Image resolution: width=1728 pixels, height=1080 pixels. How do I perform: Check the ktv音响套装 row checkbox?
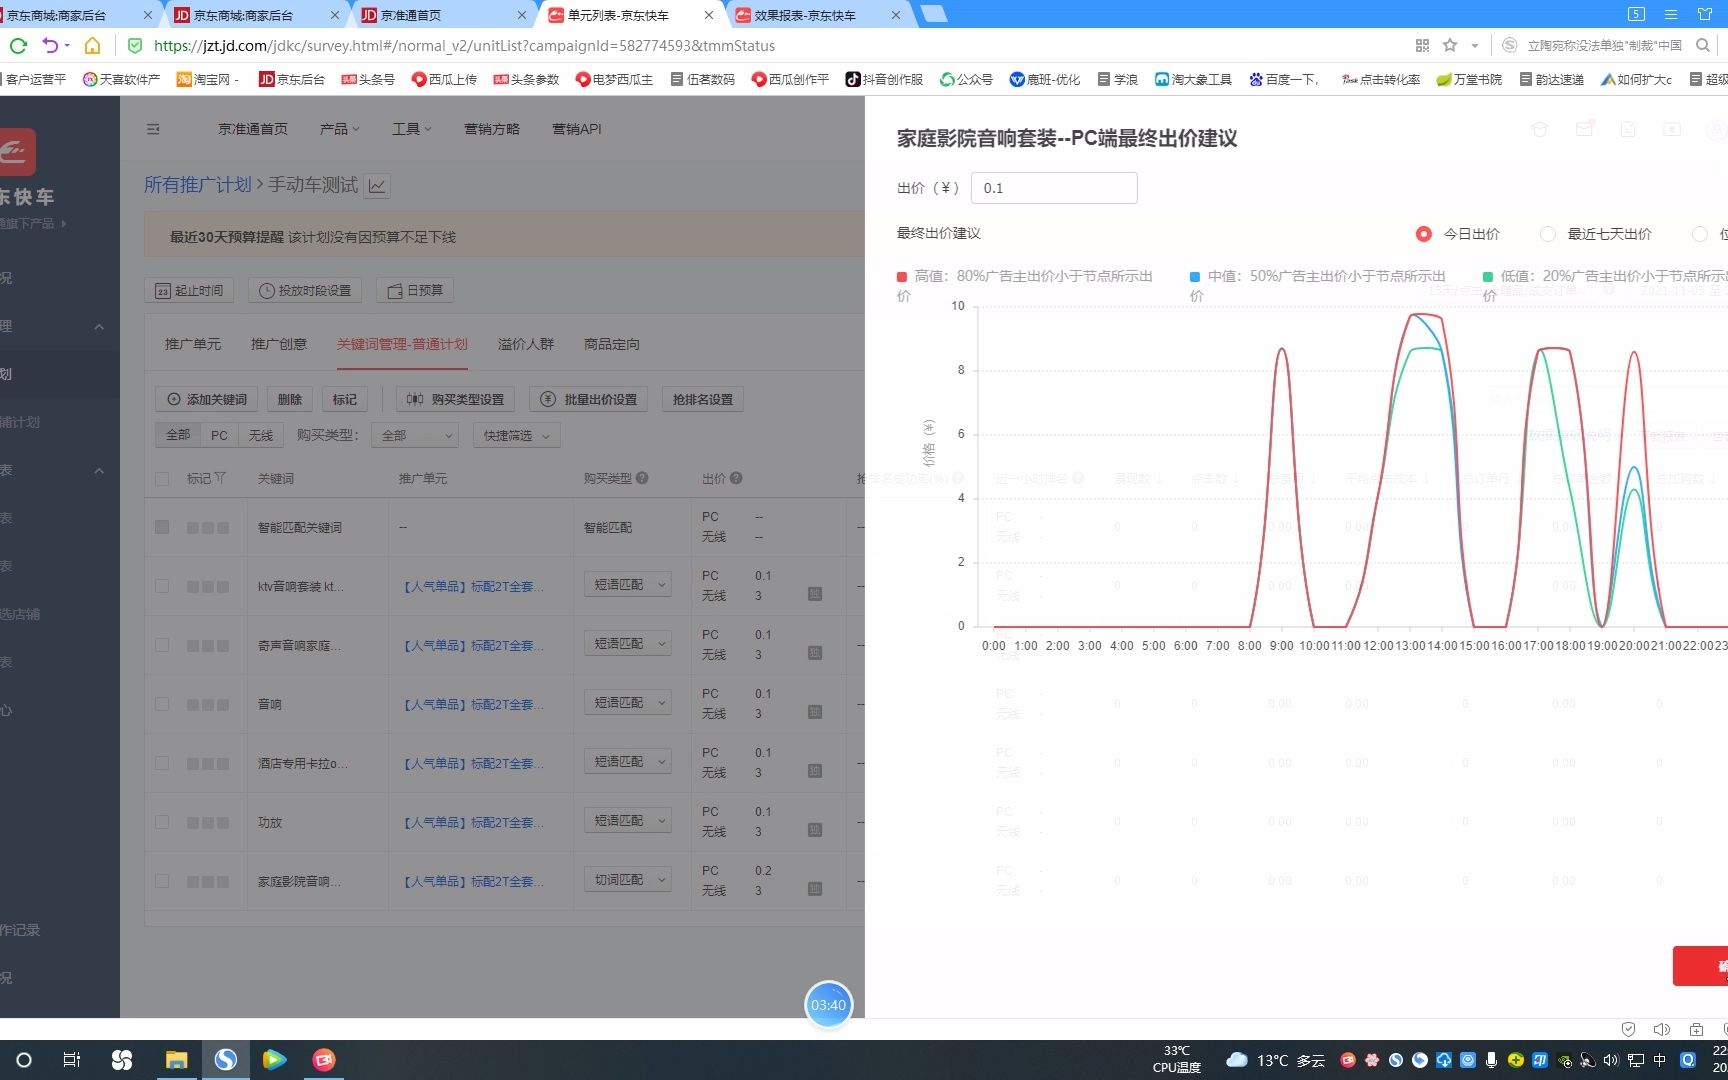pyautogui.click(x=162, y=585)
